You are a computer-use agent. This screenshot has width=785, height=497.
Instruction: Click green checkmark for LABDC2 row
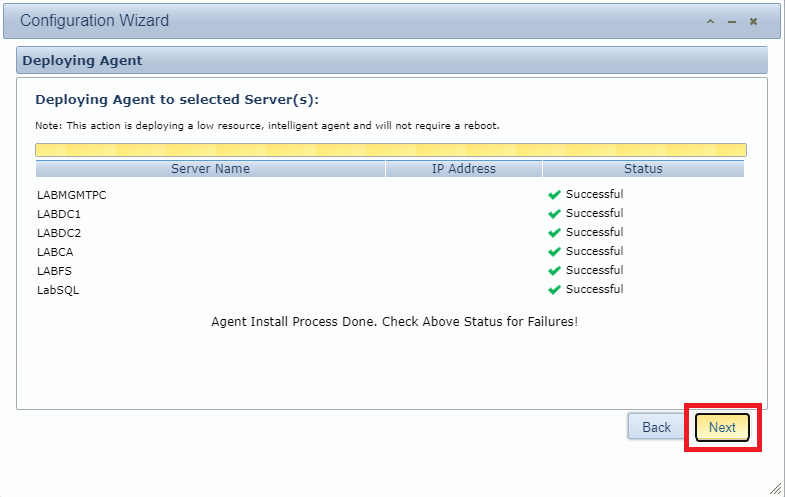click(x=554, y=233)
